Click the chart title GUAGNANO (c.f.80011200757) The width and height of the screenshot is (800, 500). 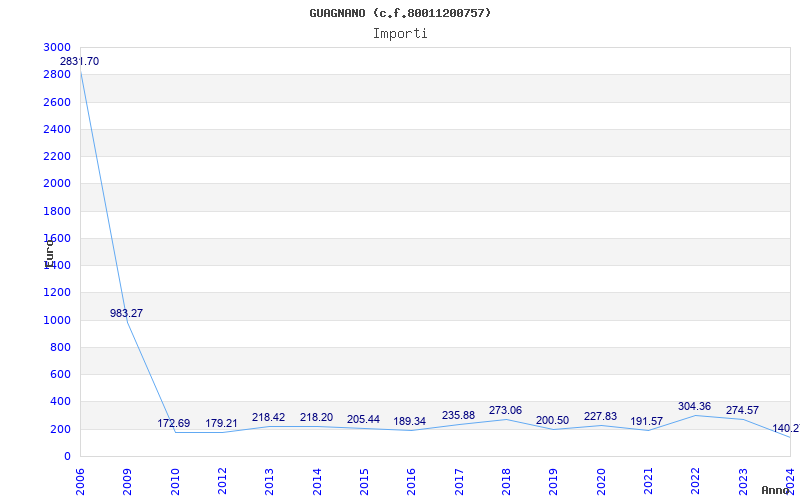(x=400, y=13)
